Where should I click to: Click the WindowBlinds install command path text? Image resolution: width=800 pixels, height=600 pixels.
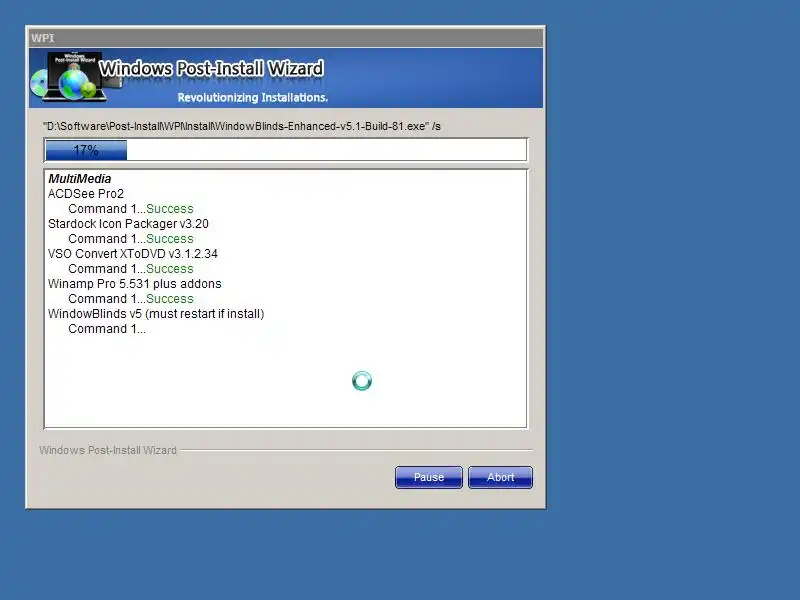click(x=242, y=126)
